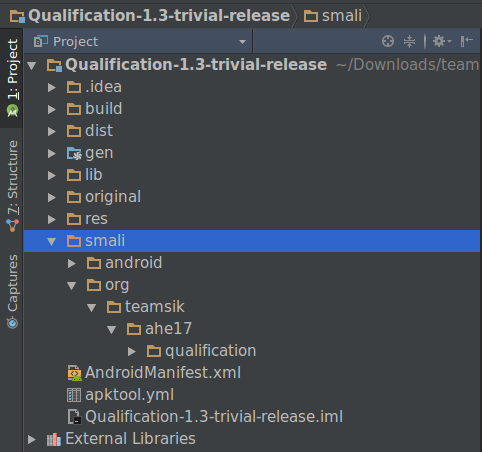Toggle the 1: Project side tab
Viewport: 482px width, 452px height.
pyautogui.click(x=12, y=78)
